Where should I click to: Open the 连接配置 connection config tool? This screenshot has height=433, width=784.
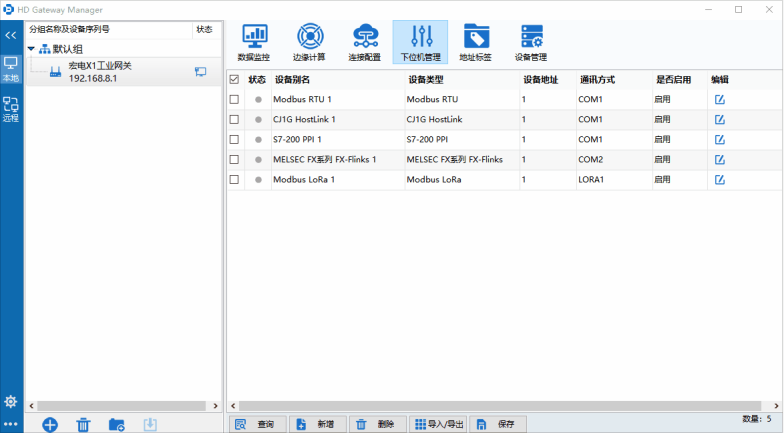(364, 43)
